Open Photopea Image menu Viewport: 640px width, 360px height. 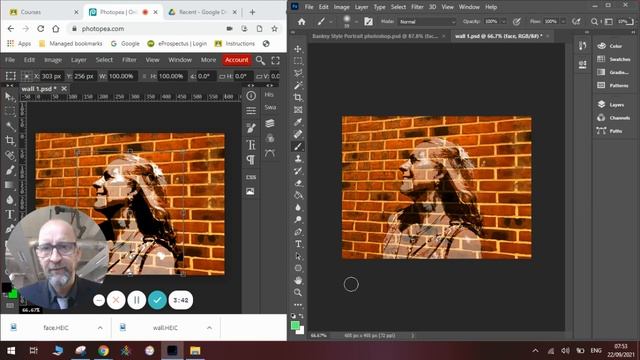53,60
